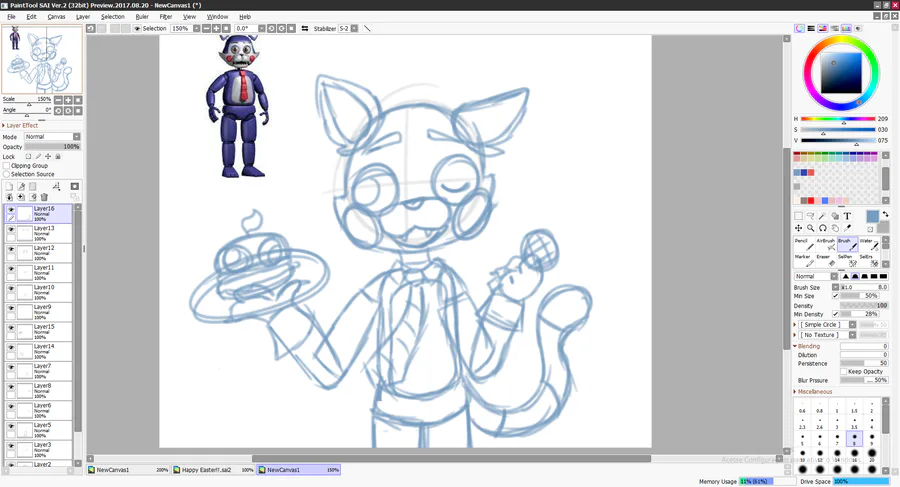Click the foreground blue color swatch
Viewport: 900px width, 487px height.
[x=872, y=217]
